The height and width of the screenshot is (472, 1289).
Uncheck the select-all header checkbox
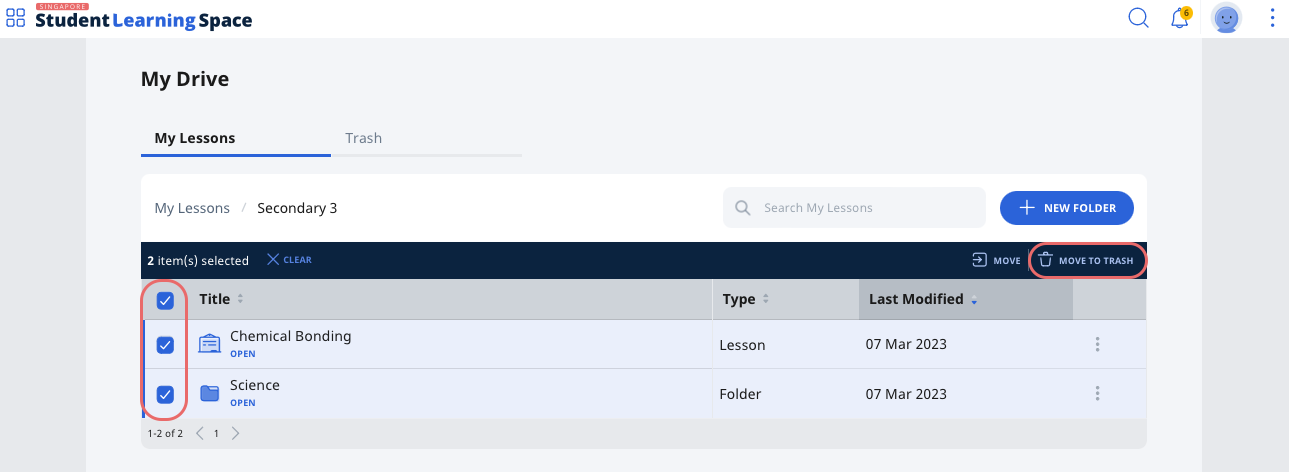click(x=165, y=300)
